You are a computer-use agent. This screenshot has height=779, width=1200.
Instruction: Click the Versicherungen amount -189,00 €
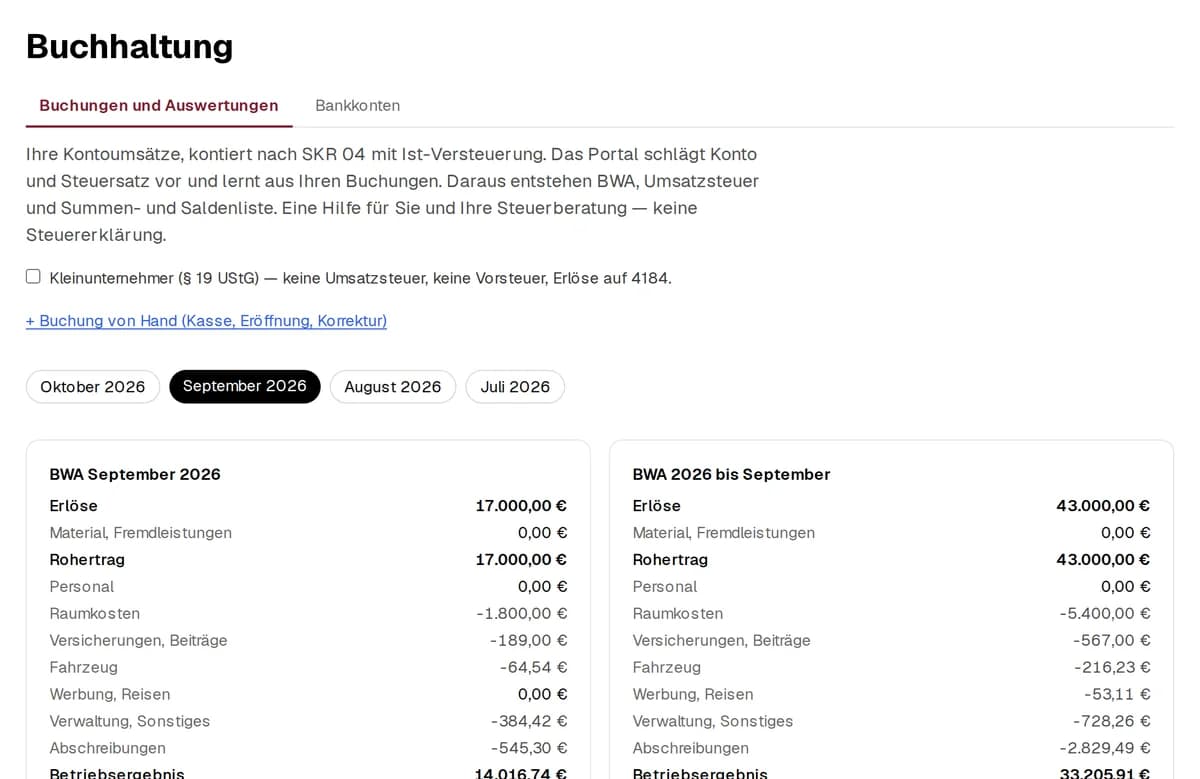point(529,640)
